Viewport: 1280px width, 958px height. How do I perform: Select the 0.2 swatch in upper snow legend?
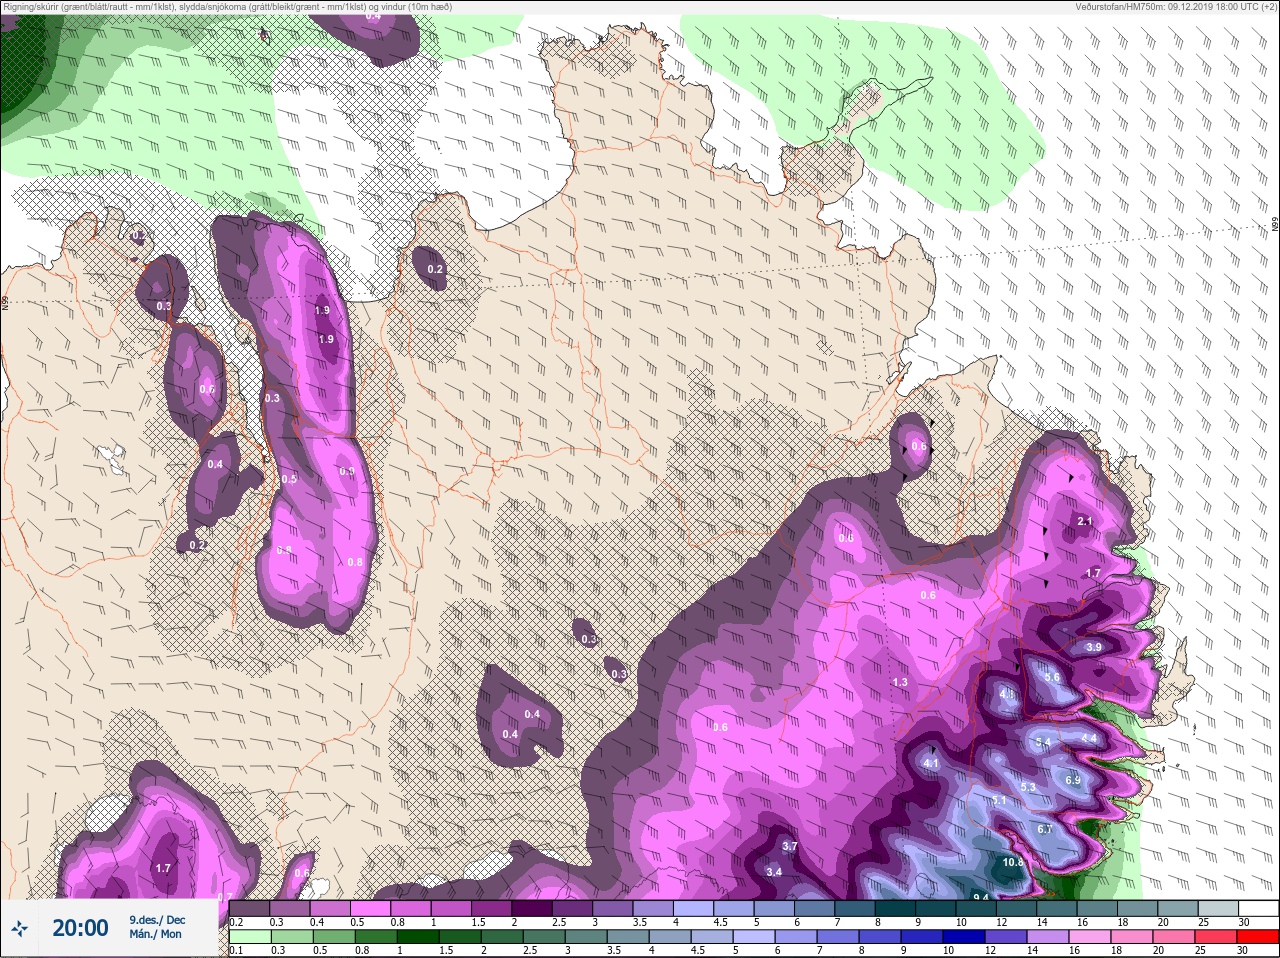250,909
